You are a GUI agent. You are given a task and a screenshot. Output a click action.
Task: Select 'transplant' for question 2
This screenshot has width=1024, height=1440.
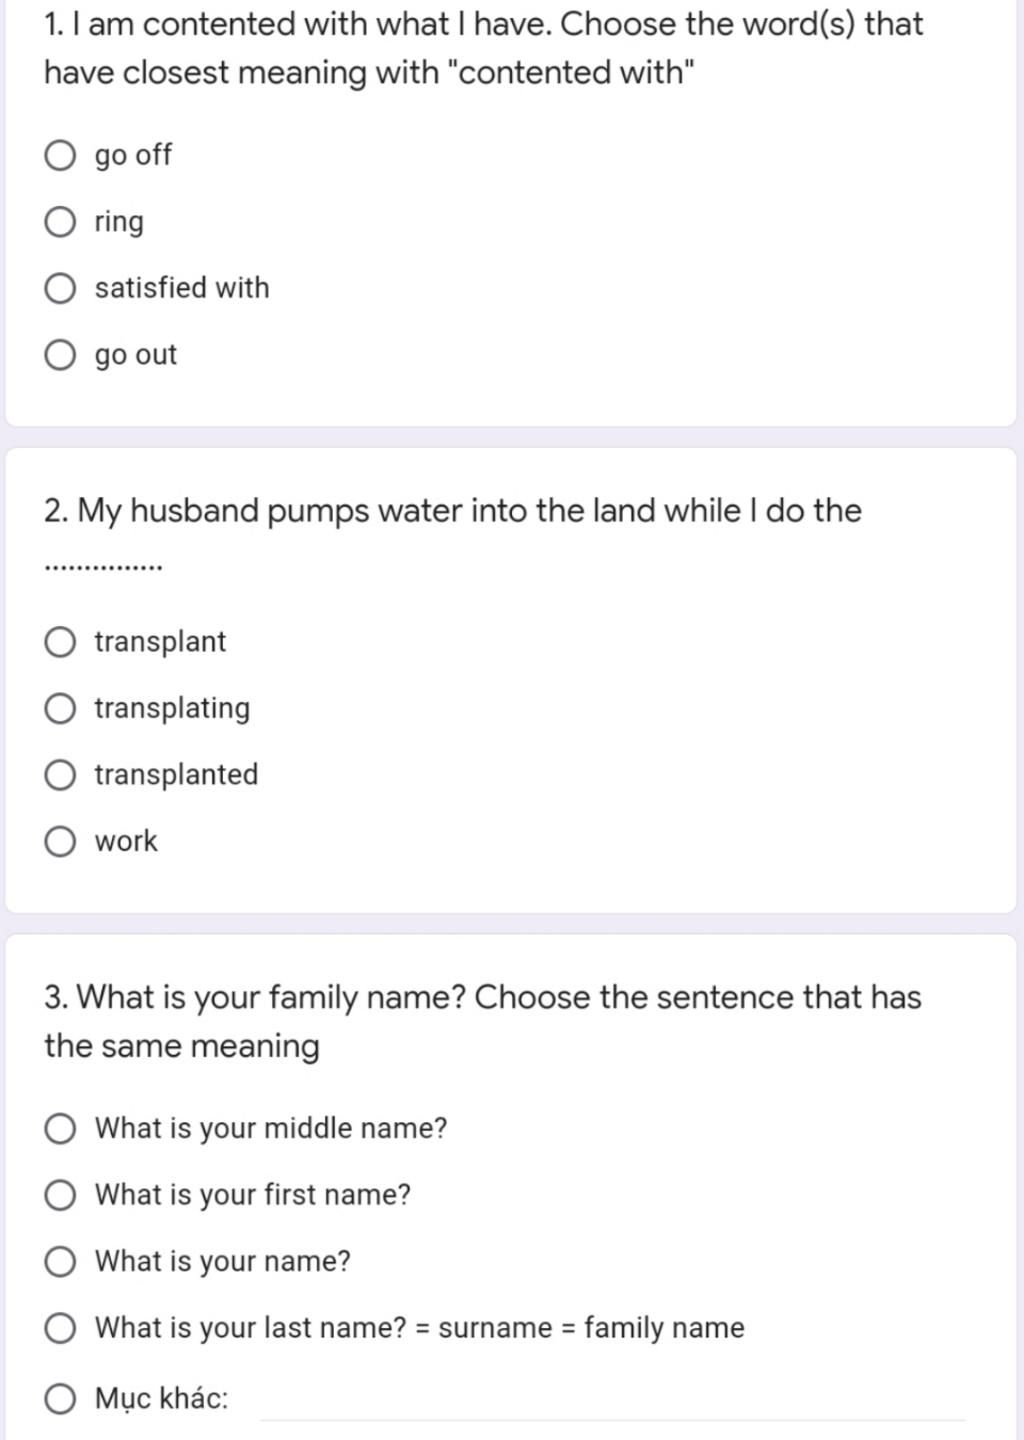click(60, 642)
